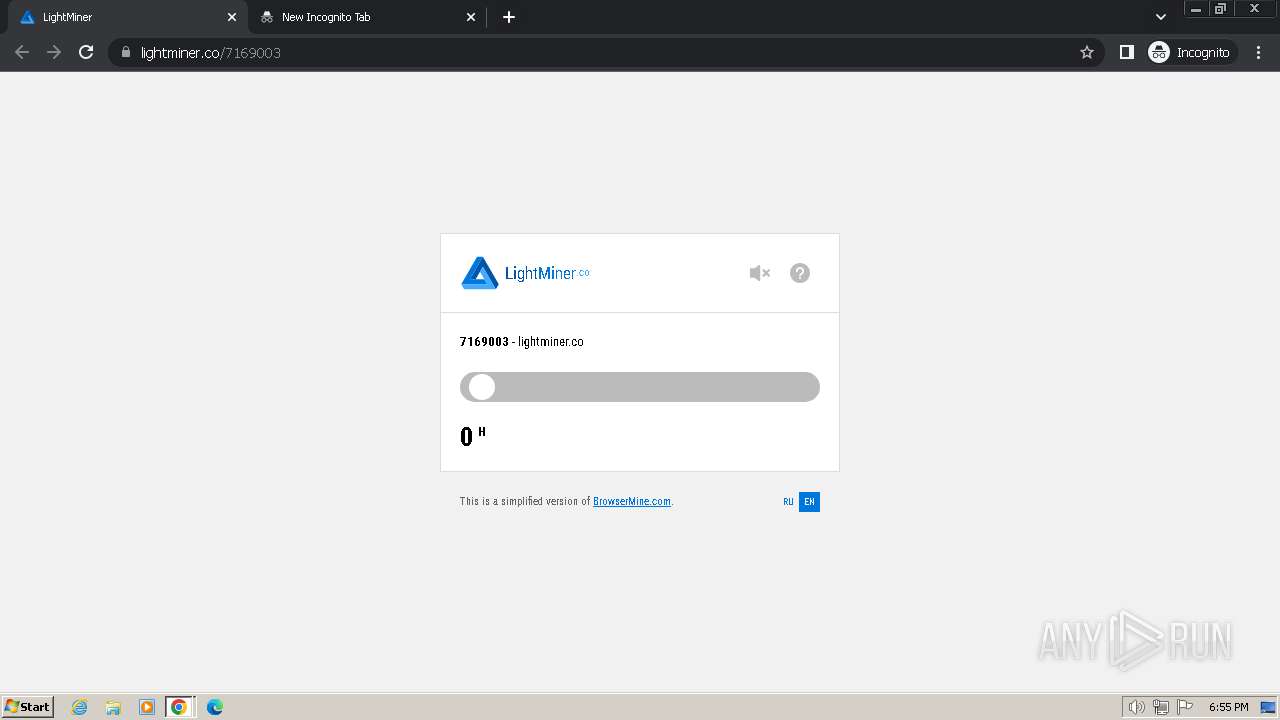
Task: Open the media player taskbar icon
Action: pyautogui.click(x=147, y=707)
